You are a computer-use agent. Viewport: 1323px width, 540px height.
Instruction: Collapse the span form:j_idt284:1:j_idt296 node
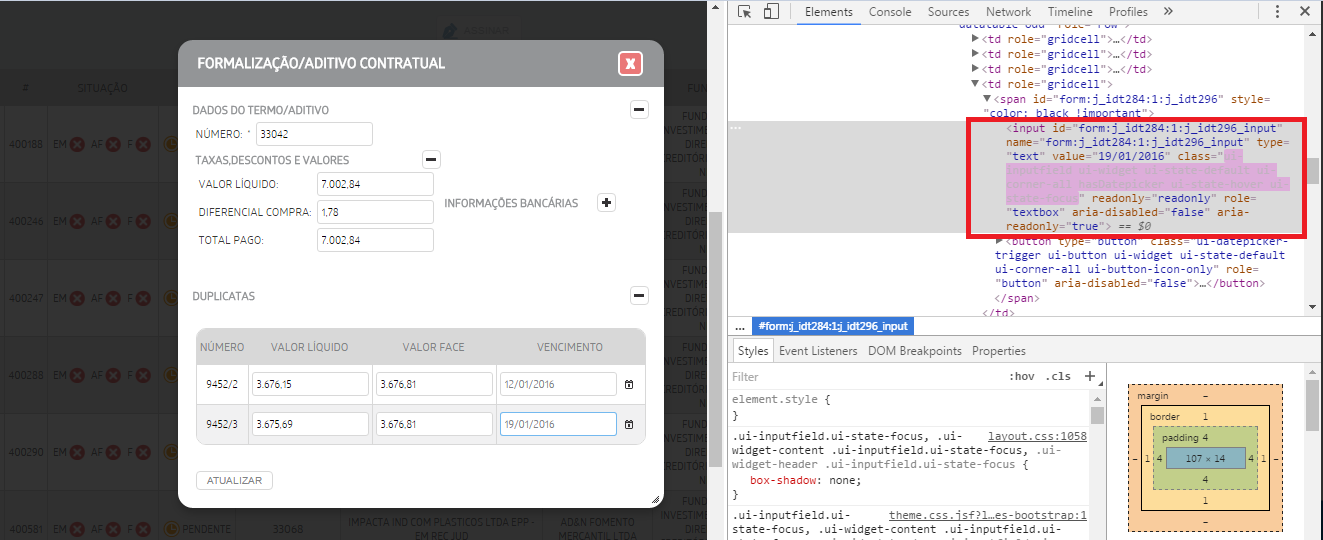pyautogui.click(x=987, y=99)
